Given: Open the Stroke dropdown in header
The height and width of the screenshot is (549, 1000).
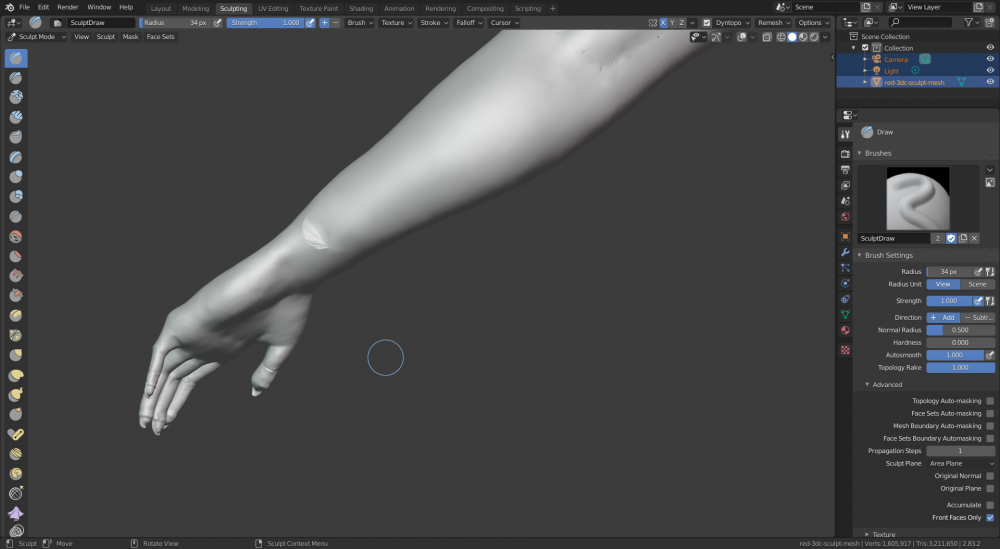Looking at the screenshot, I should click(434, 22).
